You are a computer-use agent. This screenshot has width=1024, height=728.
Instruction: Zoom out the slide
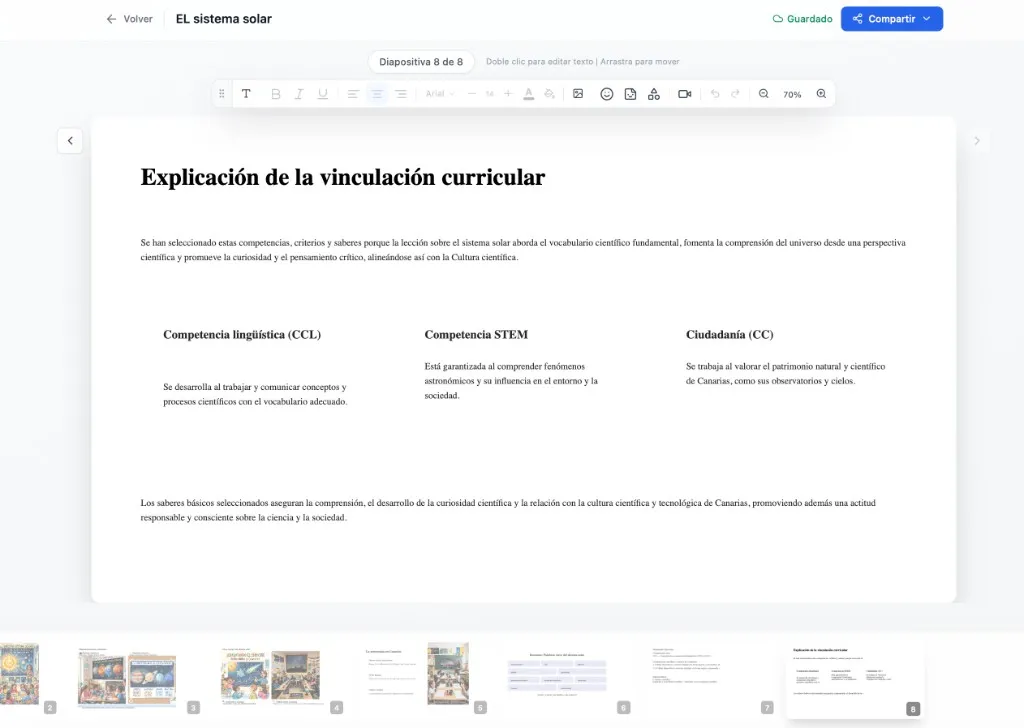point(763,94)
